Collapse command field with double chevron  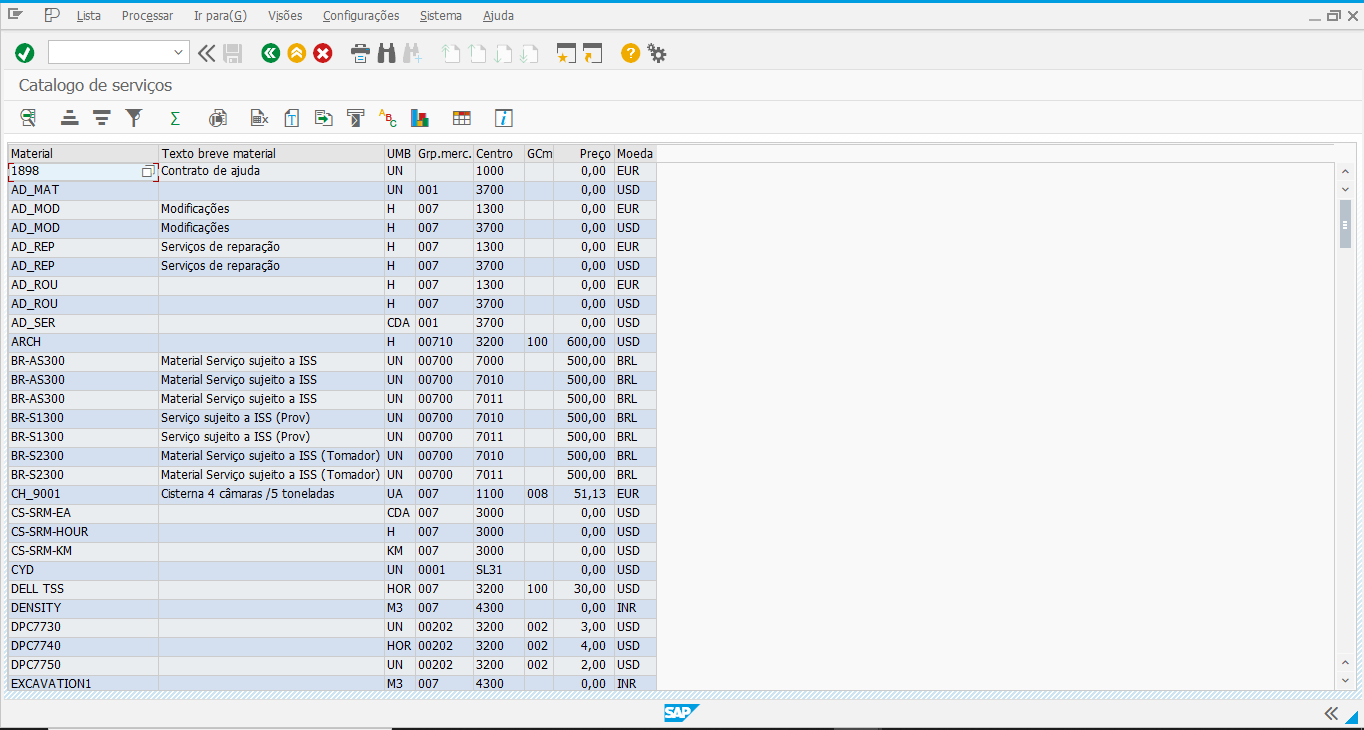pyautogui.click(x=207, y=53)
